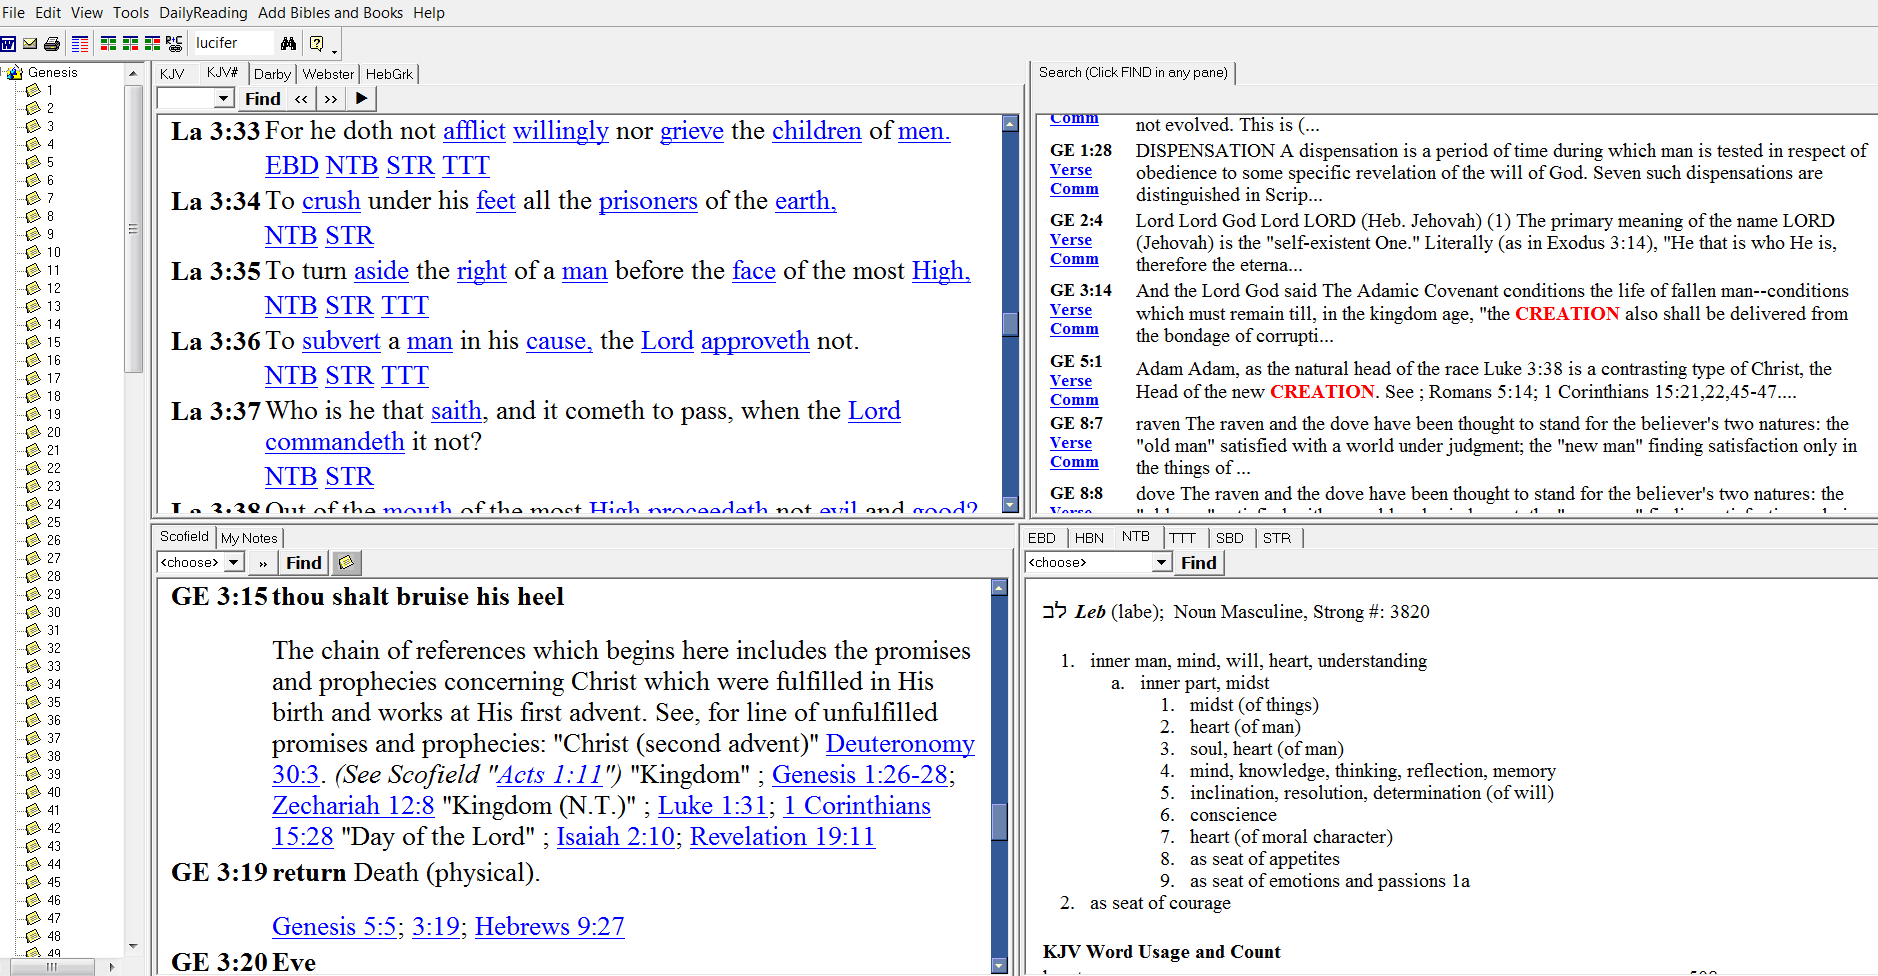The width and height of the screenshot is (1878, 976).
Task: Select chapter 10 in Genesis tree
Action: tap(53, 252)
